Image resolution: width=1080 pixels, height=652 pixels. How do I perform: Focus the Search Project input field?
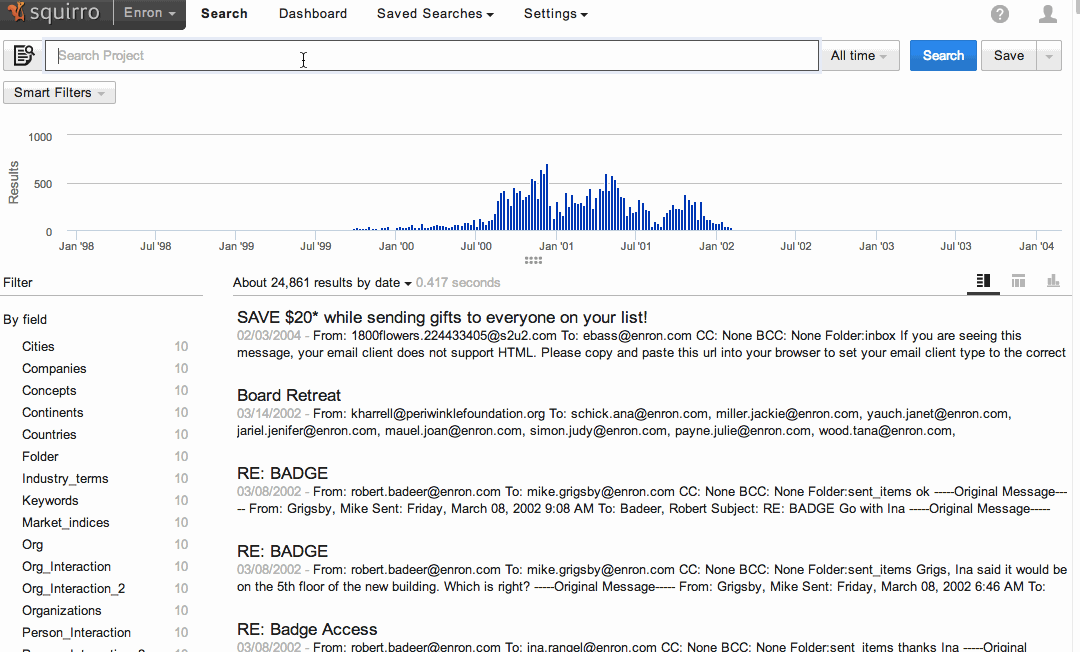click(432, 56)
